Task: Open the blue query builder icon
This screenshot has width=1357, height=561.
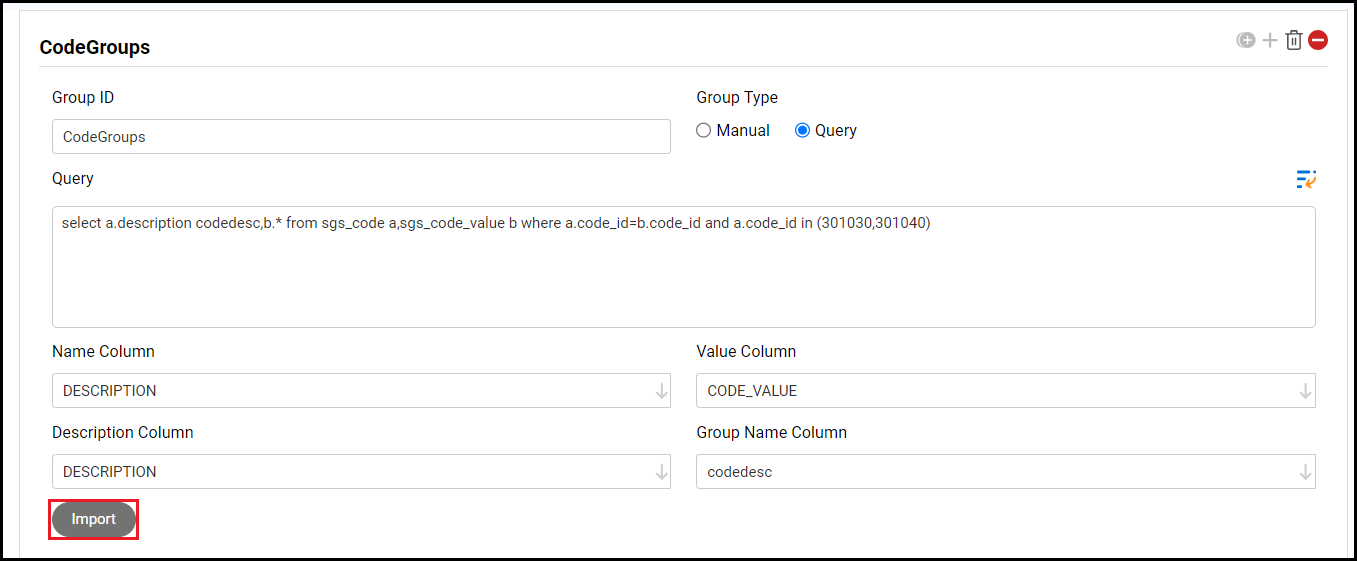Action: click(1306, 179)
